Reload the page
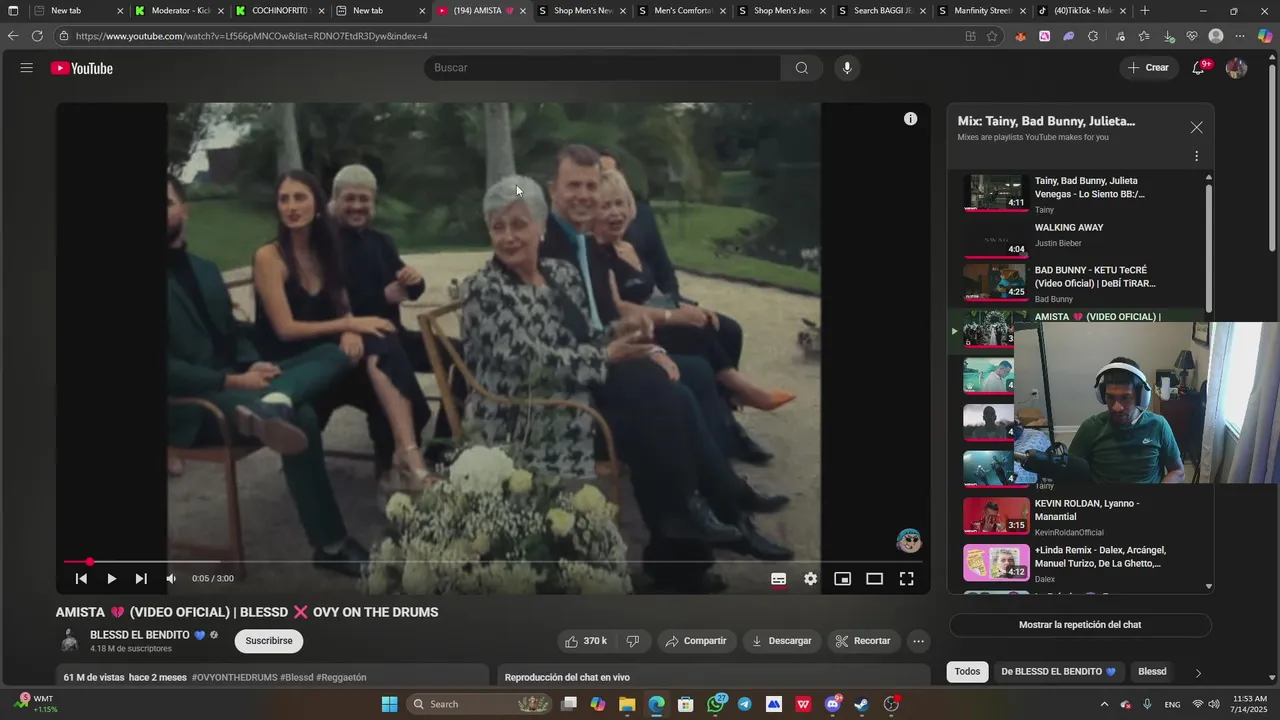 [37, 36]
